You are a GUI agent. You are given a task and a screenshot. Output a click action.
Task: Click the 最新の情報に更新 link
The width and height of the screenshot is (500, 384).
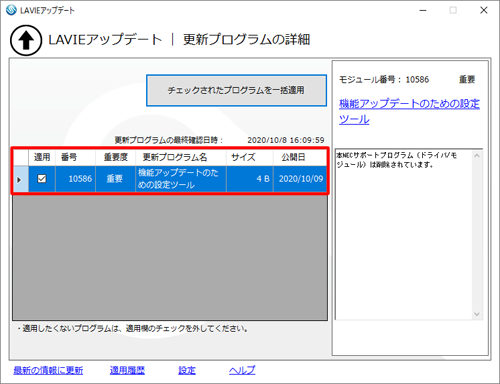(x=48, y=370)
